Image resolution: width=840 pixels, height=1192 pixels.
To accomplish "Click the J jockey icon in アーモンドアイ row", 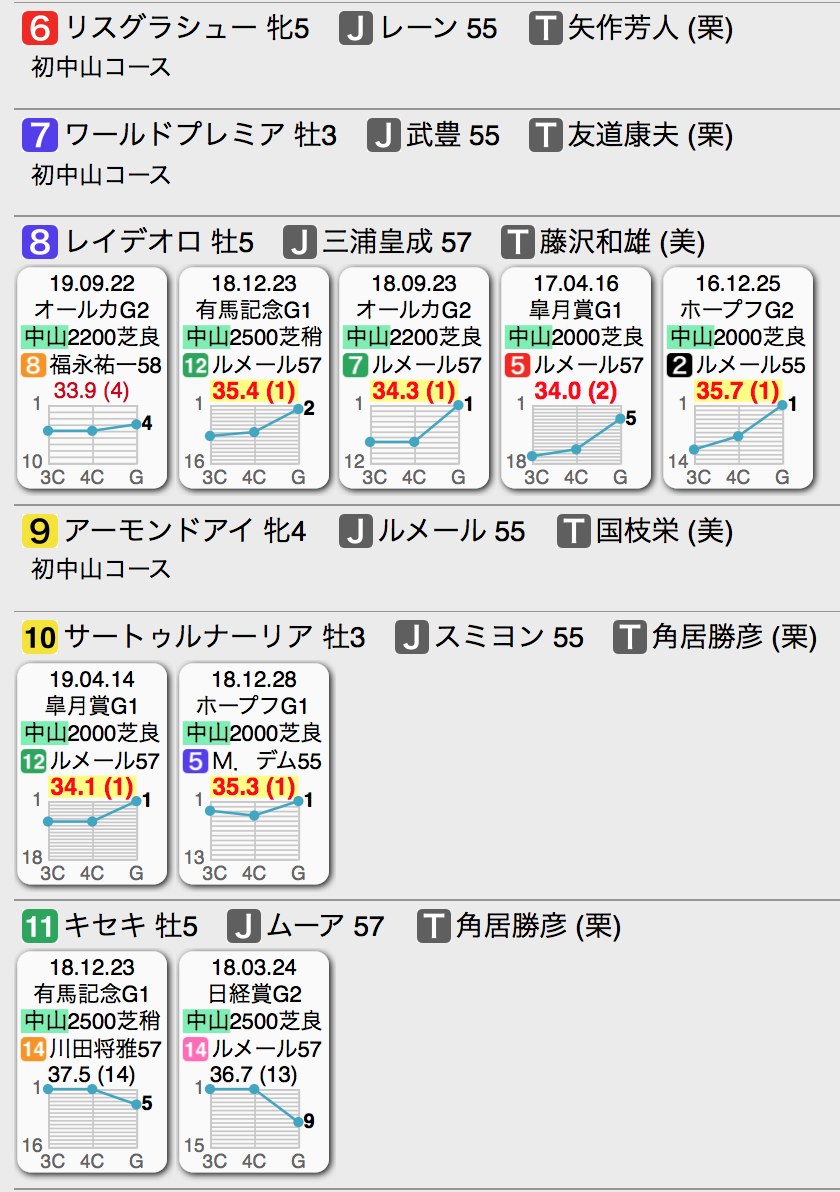I will [x=356, y=531].
